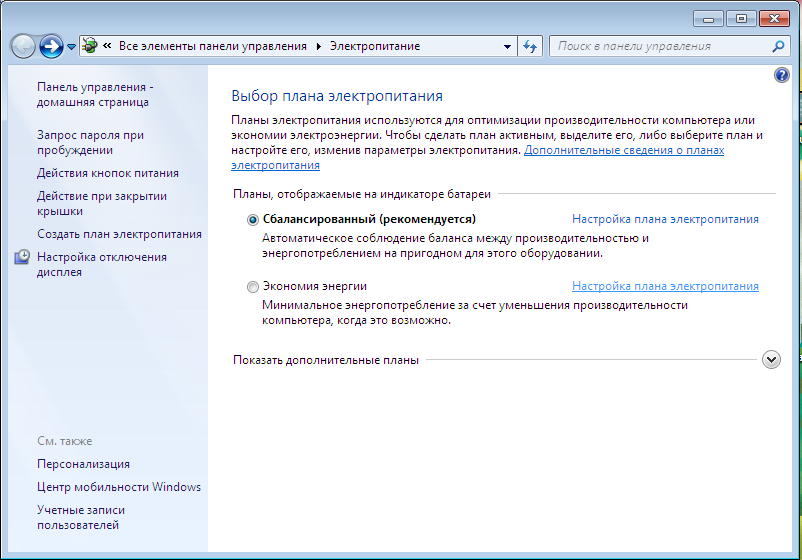
Task: Click the refresh button beside address bar
Action: coord(530,46)
